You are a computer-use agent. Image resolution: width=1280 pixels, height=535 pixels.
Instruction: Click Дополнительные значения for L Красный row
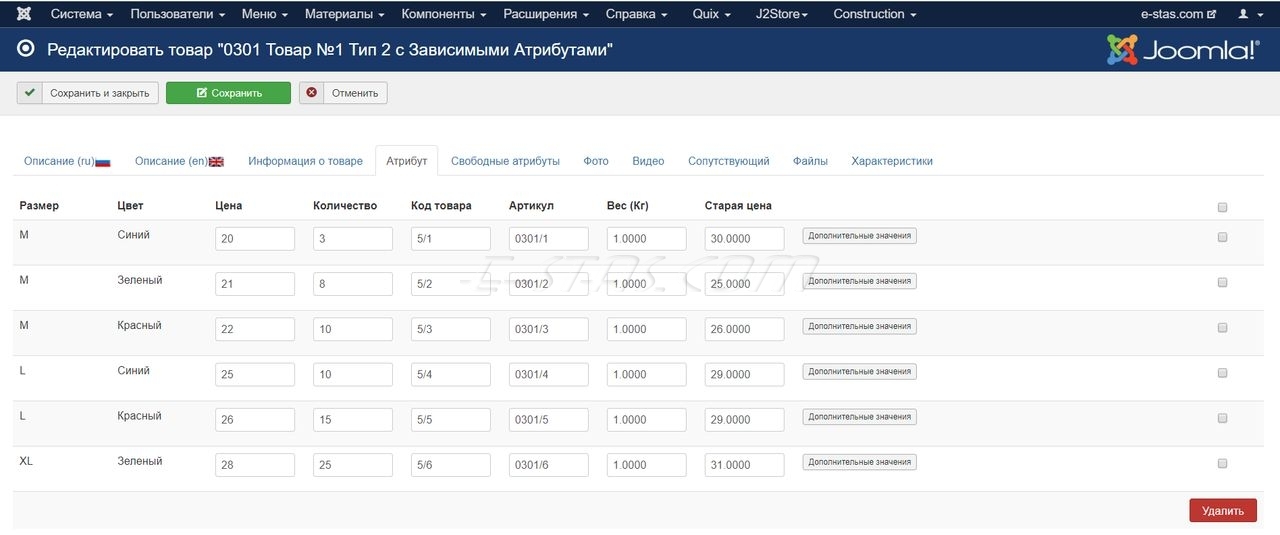pos(860,417)
